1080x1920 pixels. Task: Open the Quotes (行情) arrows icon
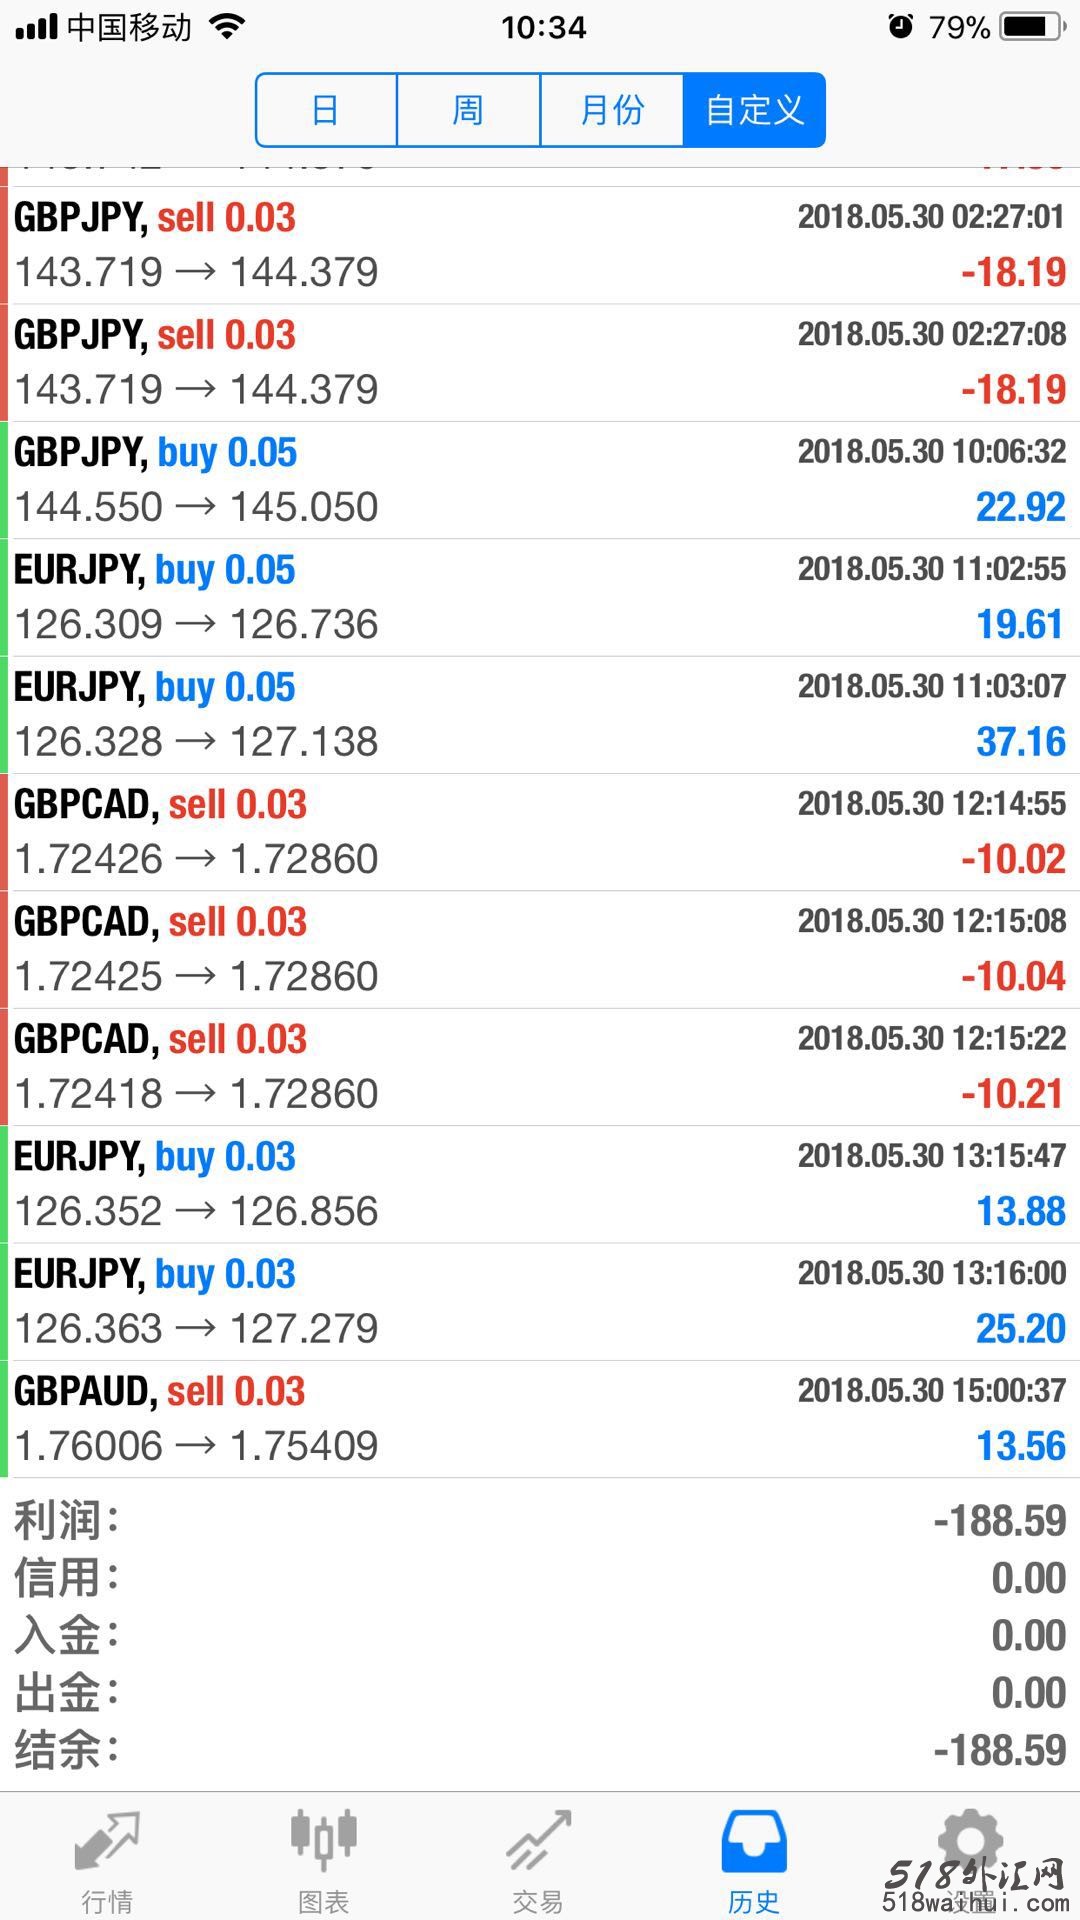coord(107,1842)
